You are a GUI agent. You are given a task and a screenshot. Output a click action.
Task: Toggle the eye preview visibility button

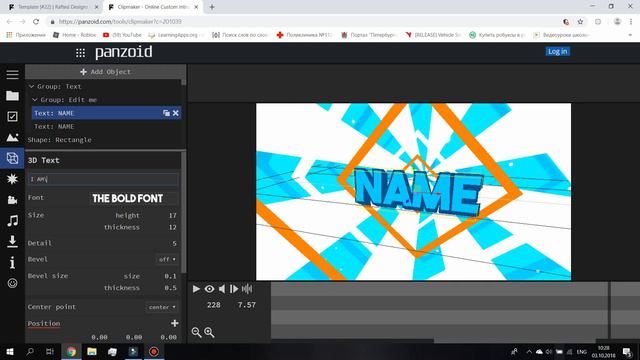pyautogui.click(x=209, y=289)
